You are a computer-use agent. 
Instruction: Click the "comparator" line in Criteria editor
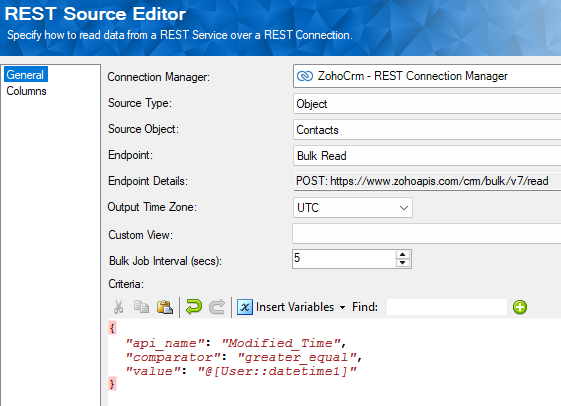pos(244,357)
